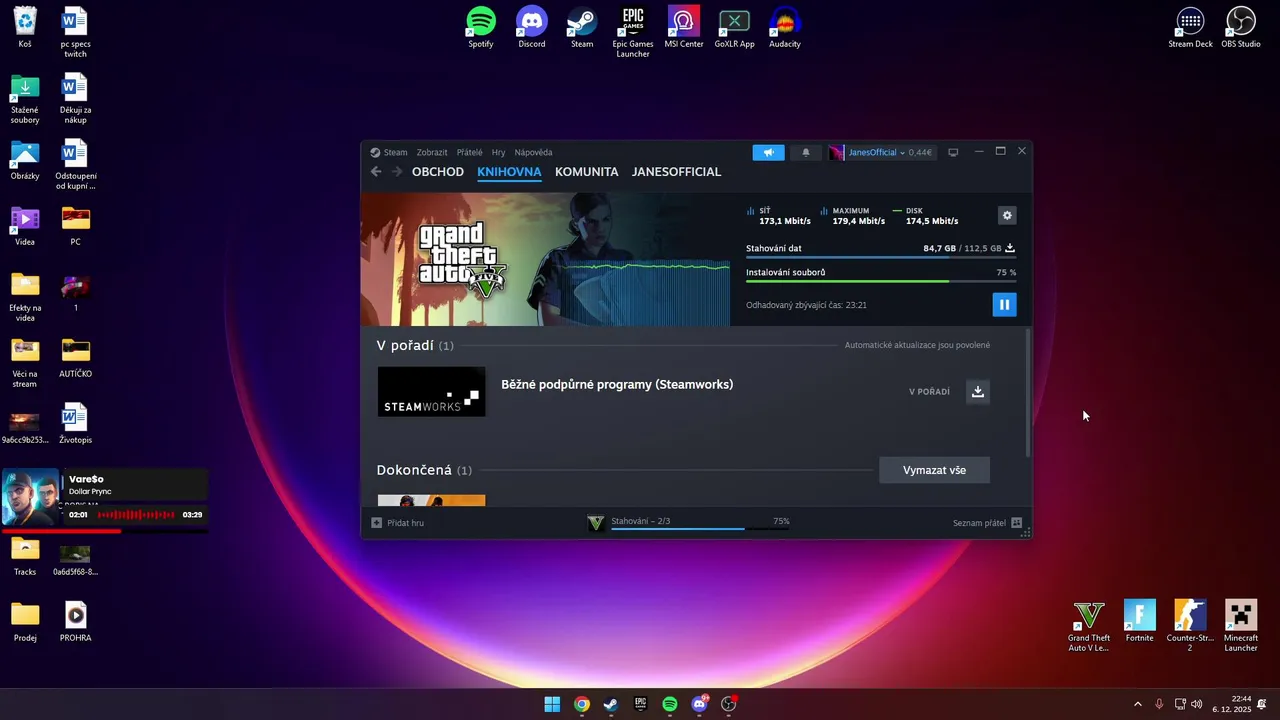This screenshot has height=720, width=1280.
Task: Open Epic Games from the taskbar
Action: point(640,704)
